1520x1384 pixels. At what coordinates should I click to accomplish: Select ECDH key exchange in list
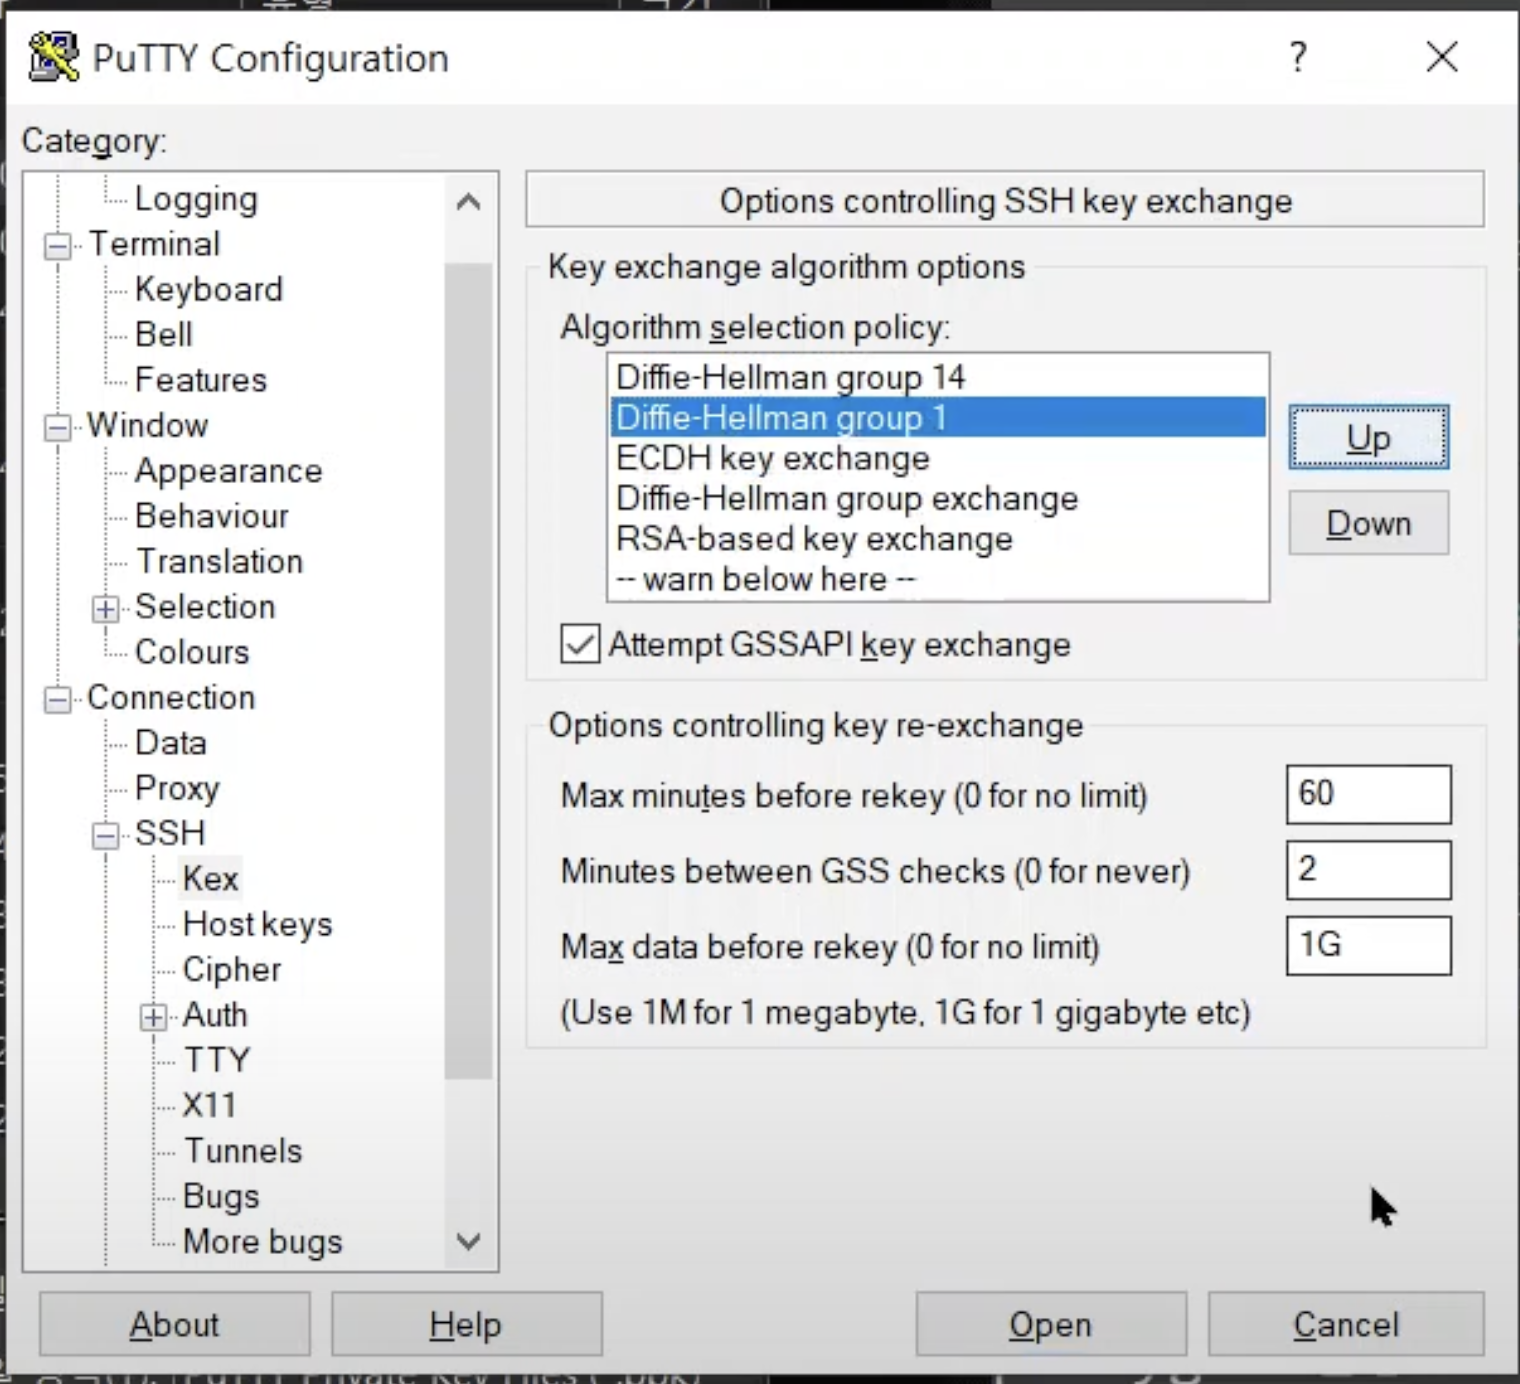click(x=937, y=458)
